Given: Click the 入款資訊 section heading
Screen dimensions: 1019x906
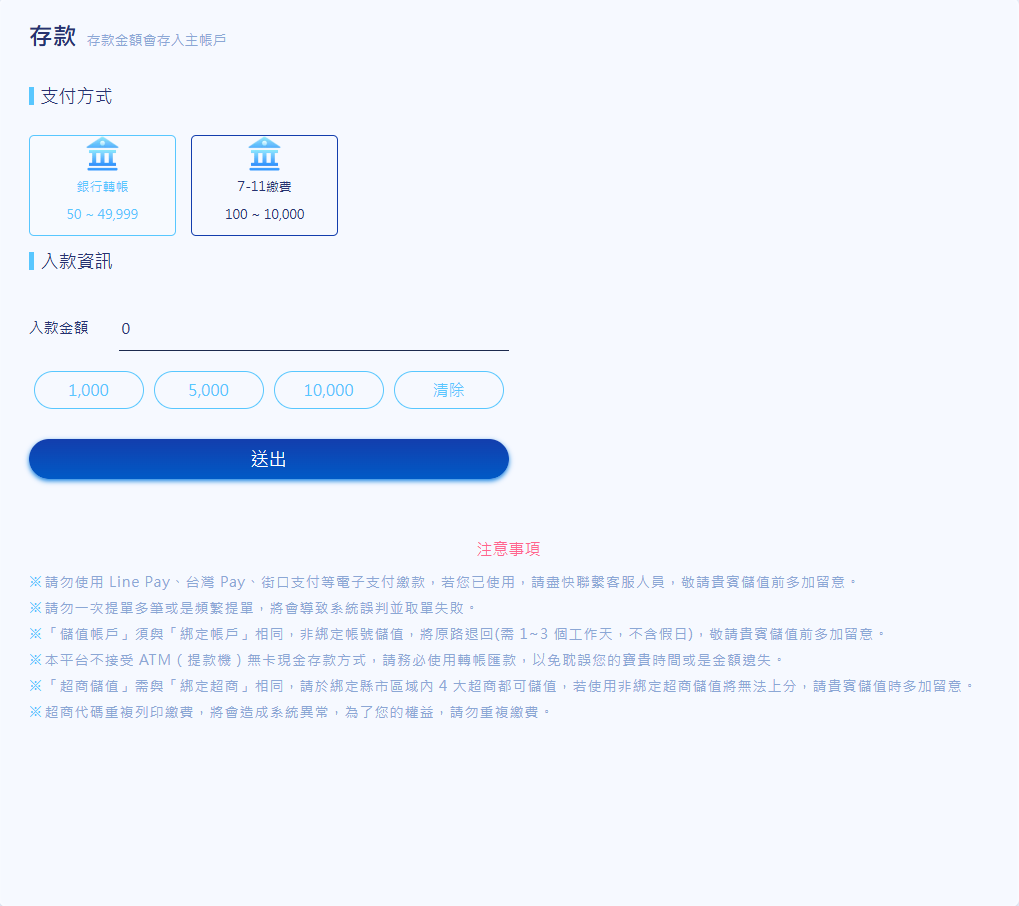Looking at the screenshot, I should pyautogui.click(x=76, y=262).
